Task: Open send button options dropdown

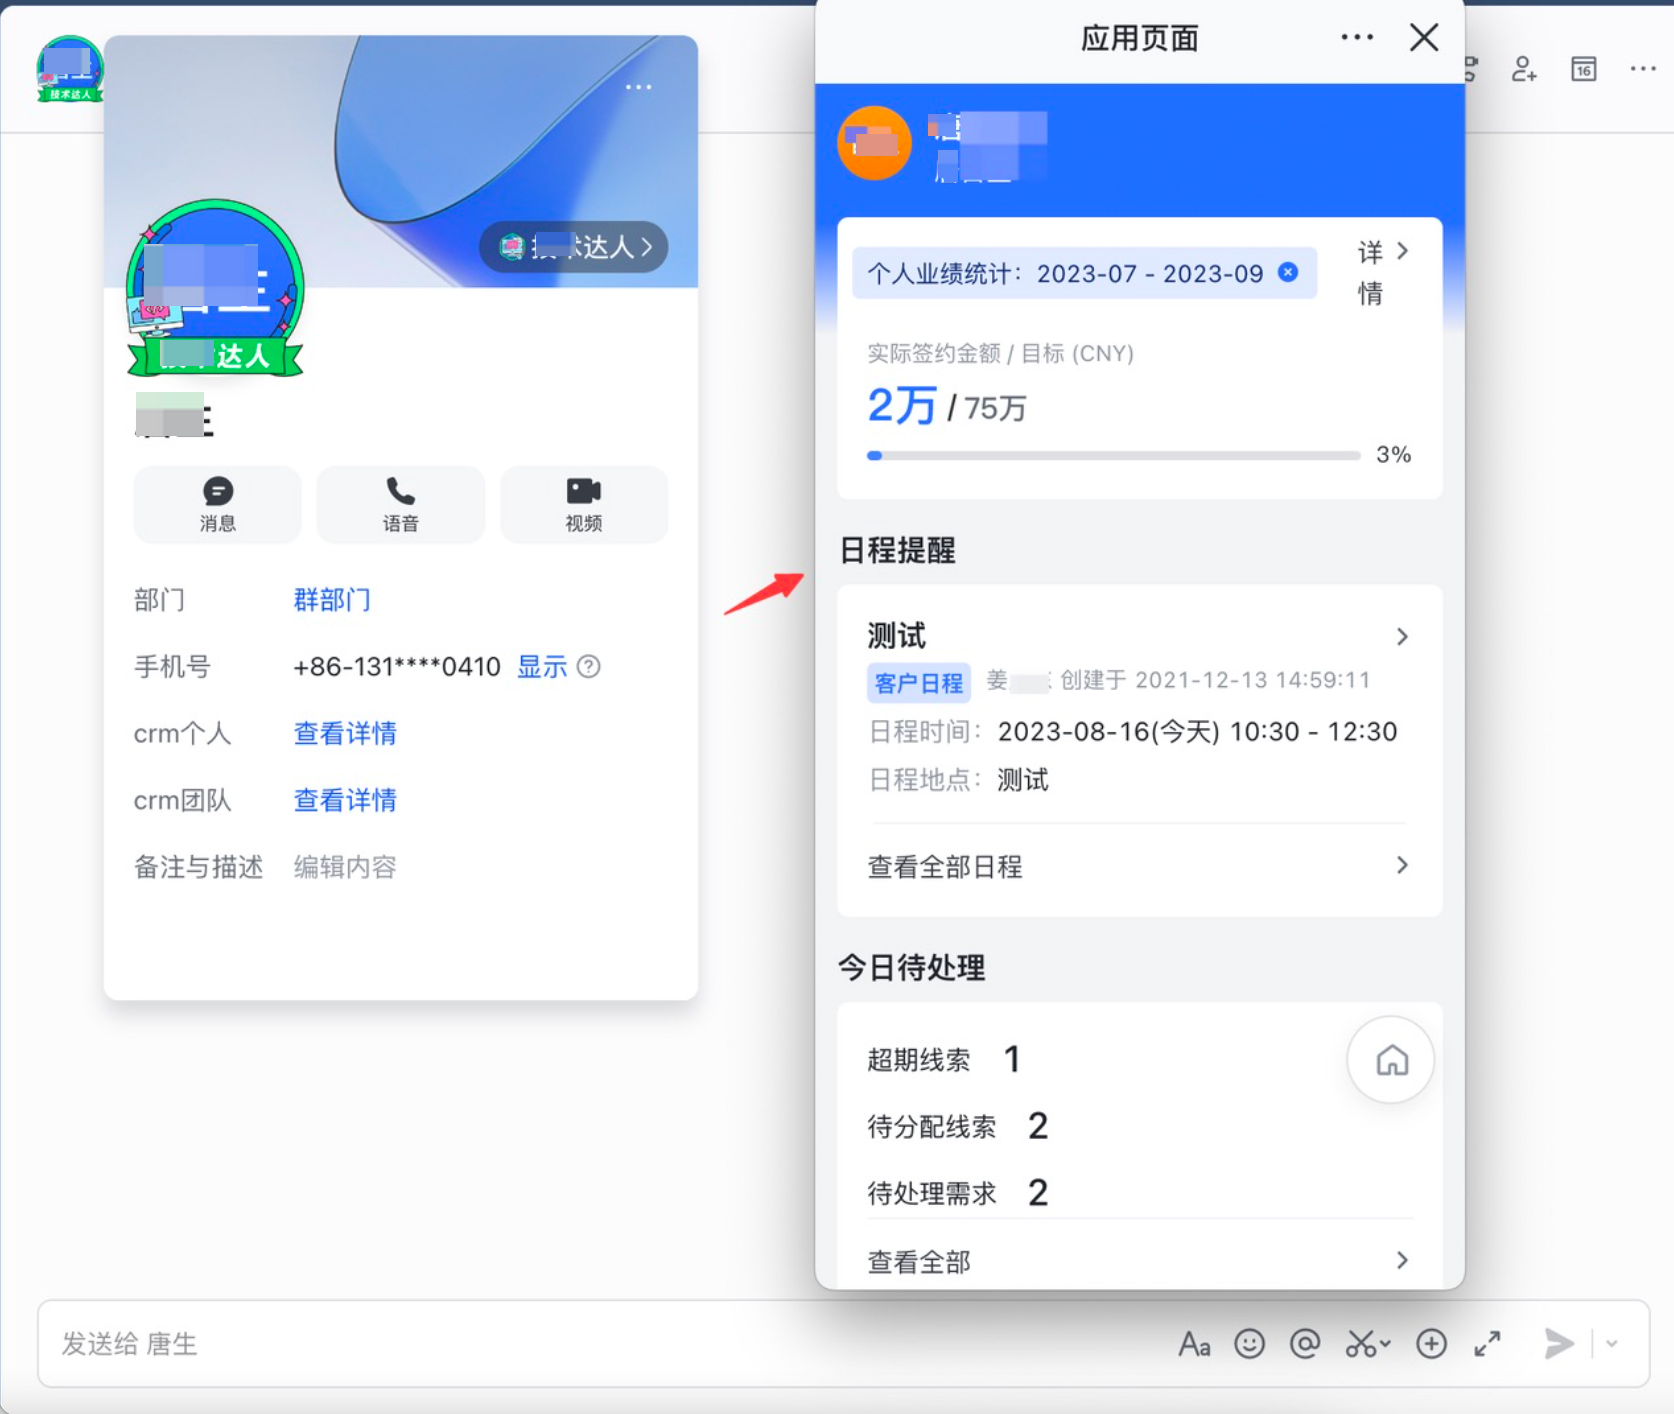Action: click(x=1611, y=1343)
